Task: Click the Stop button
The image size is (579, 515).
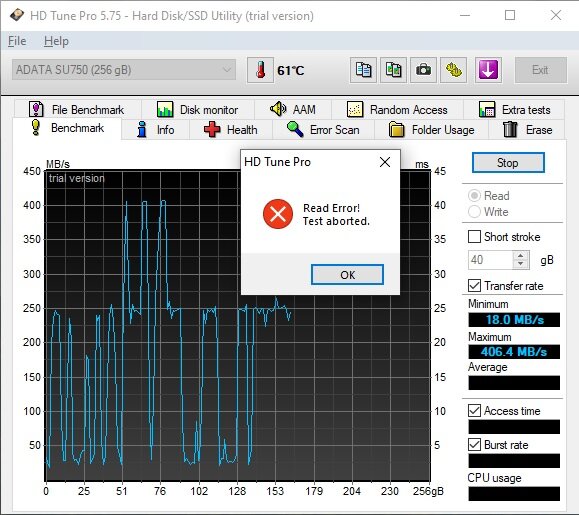Action: [x=508, y=163]
